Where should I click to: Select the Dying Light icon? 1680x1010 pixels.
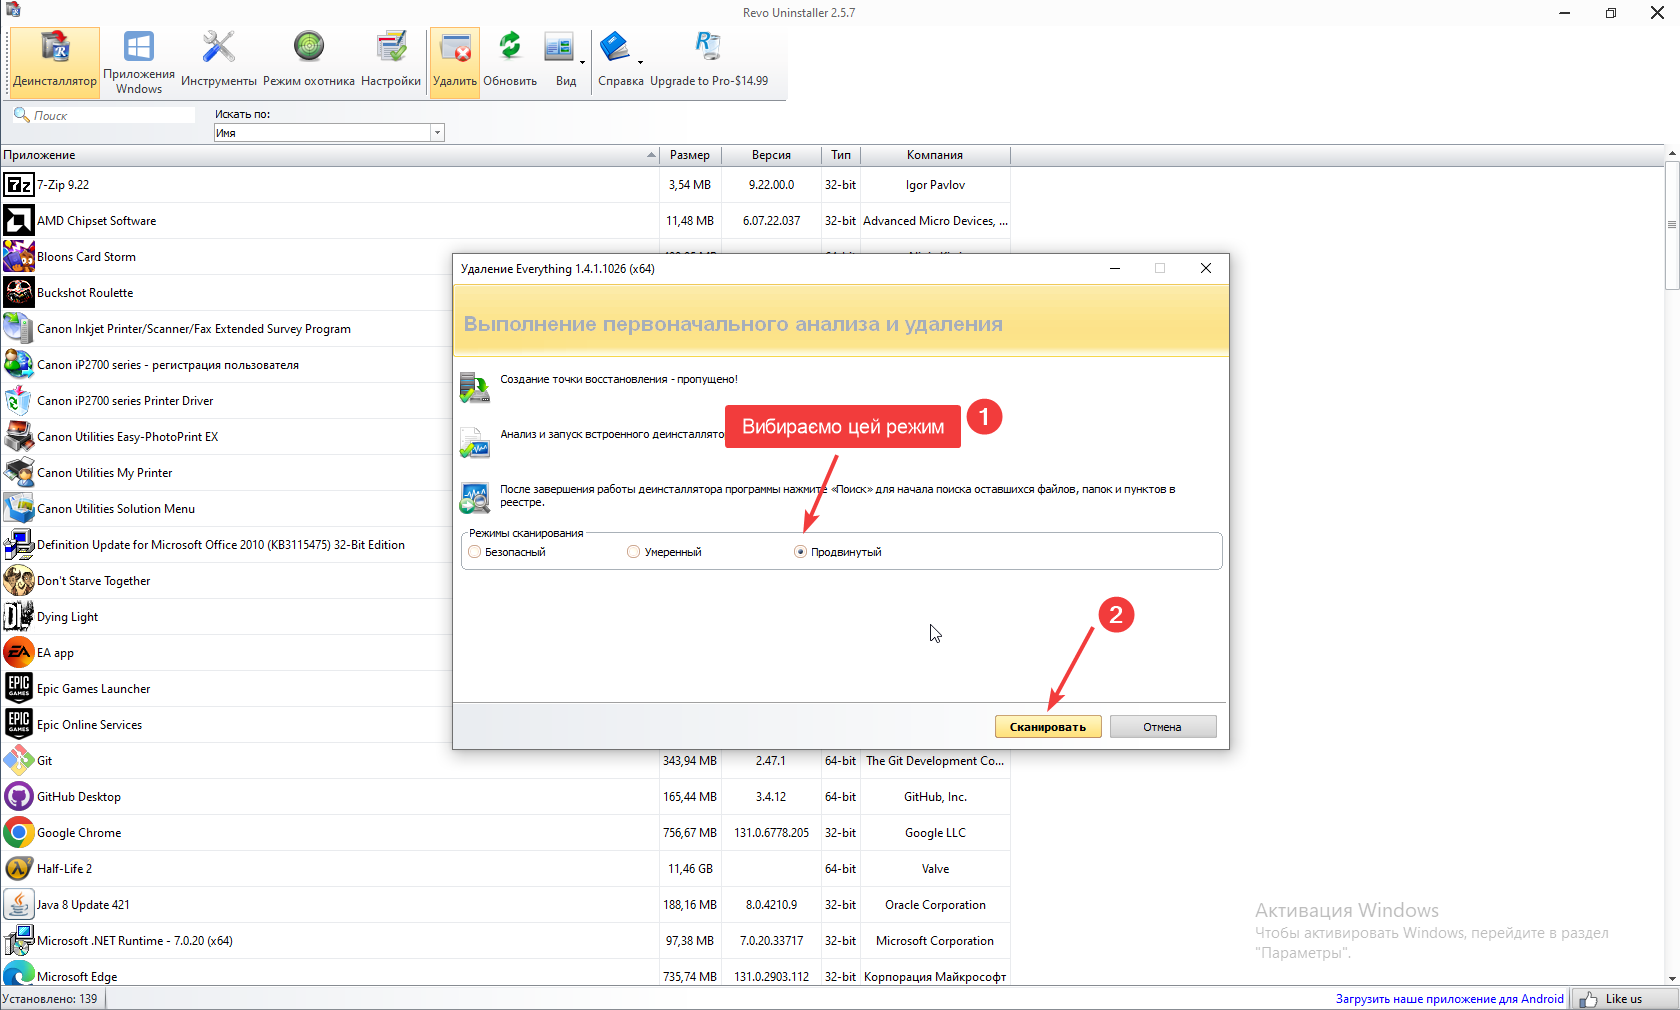click(x=19, y=617)
